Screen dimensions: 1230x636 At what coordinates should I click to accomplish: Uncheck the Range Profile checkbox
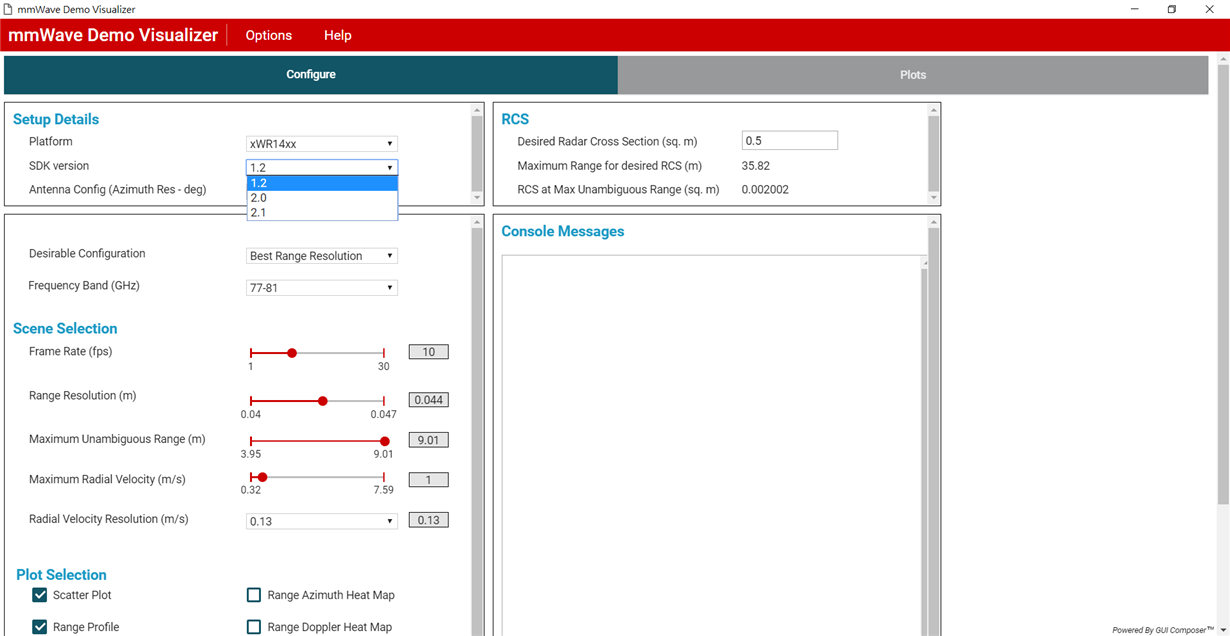pos(40,627)
